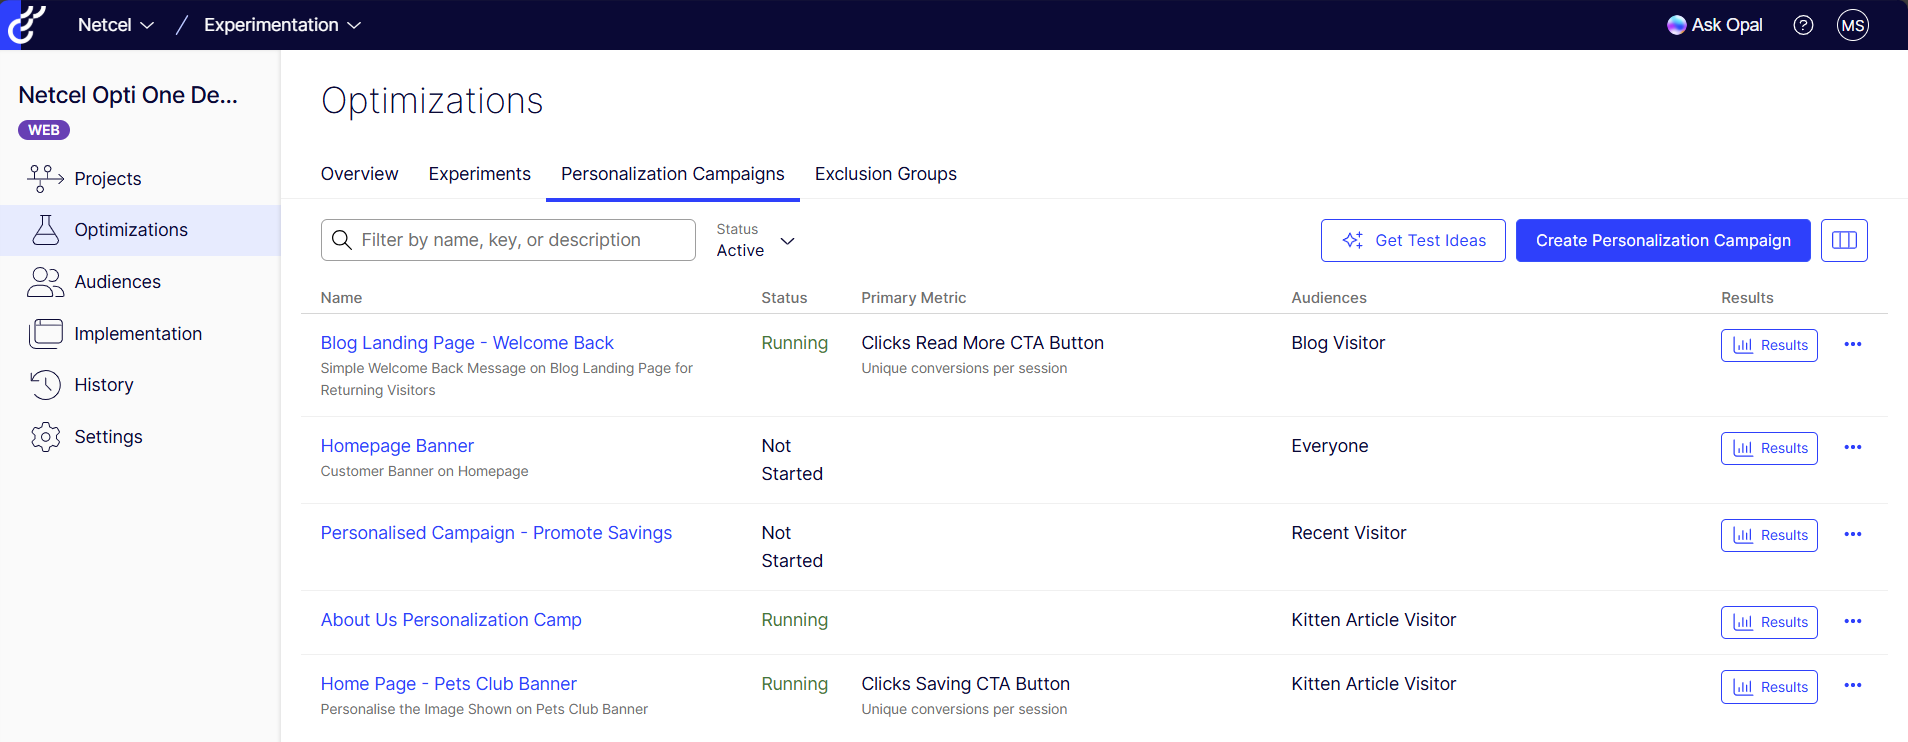
Task: Open the Status Active filter dropdown
Action: (756, 240)
